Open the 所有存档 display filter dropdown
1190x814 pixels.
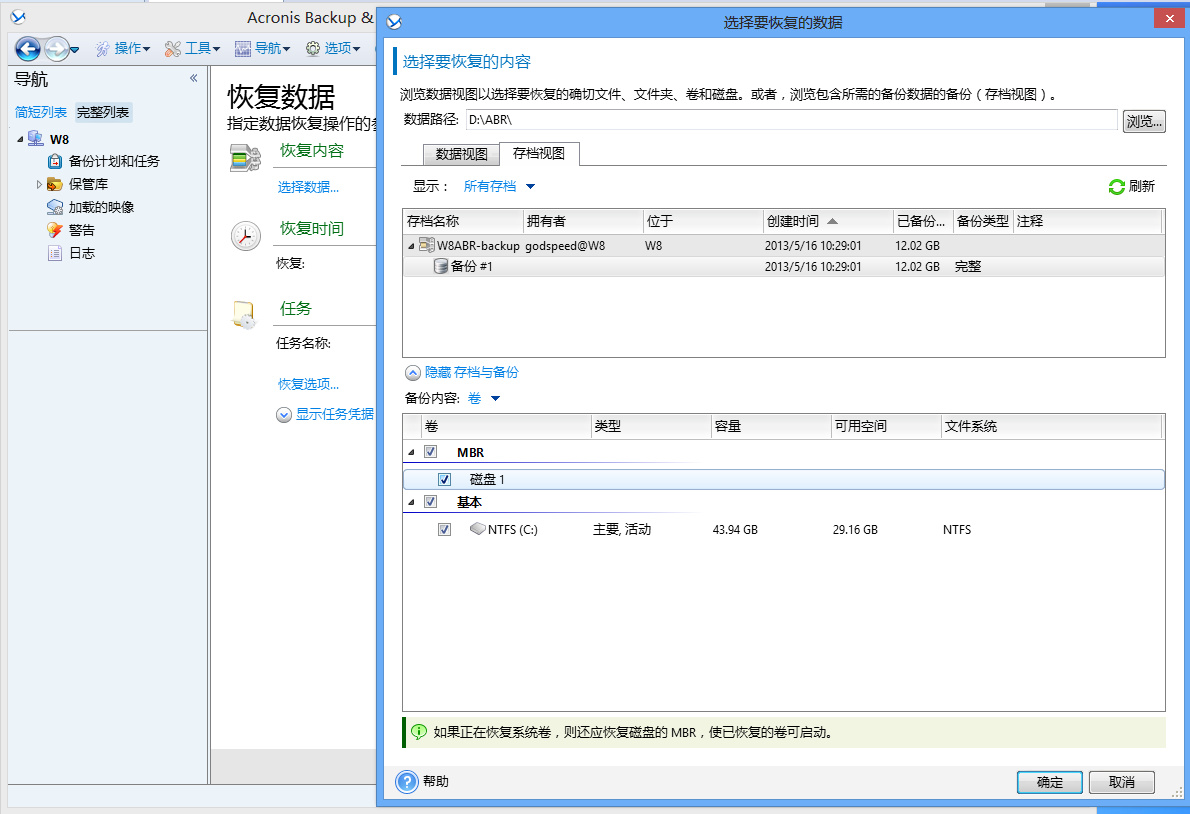[499, 187]
